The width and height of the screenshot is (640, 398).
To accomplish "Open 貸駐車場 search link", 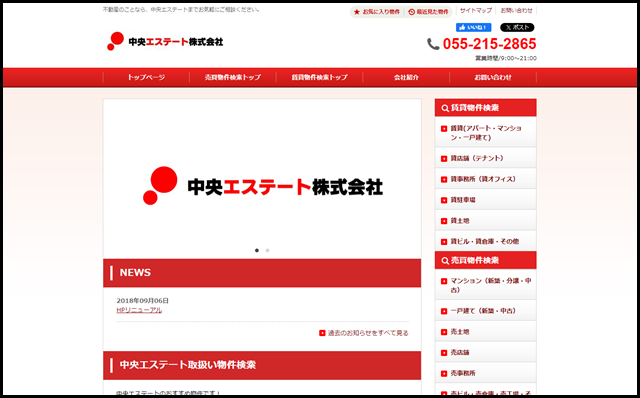I will (486, 200).
